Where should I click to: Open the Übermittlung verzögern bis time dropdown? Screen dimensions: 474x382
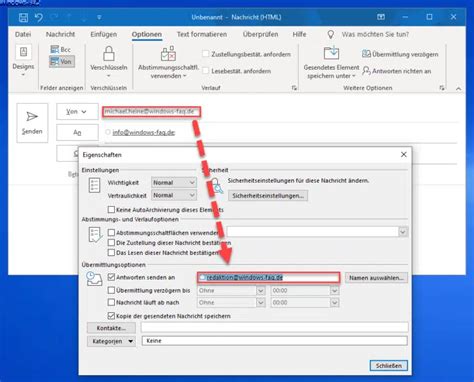(x=334, y=291)
